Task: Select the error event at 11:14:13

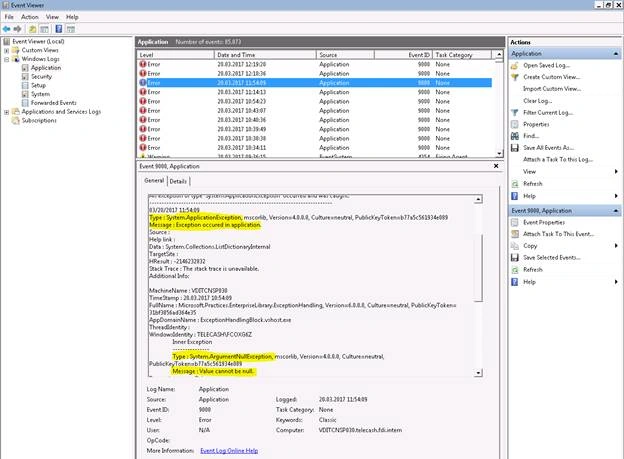Action: point(315,92)
